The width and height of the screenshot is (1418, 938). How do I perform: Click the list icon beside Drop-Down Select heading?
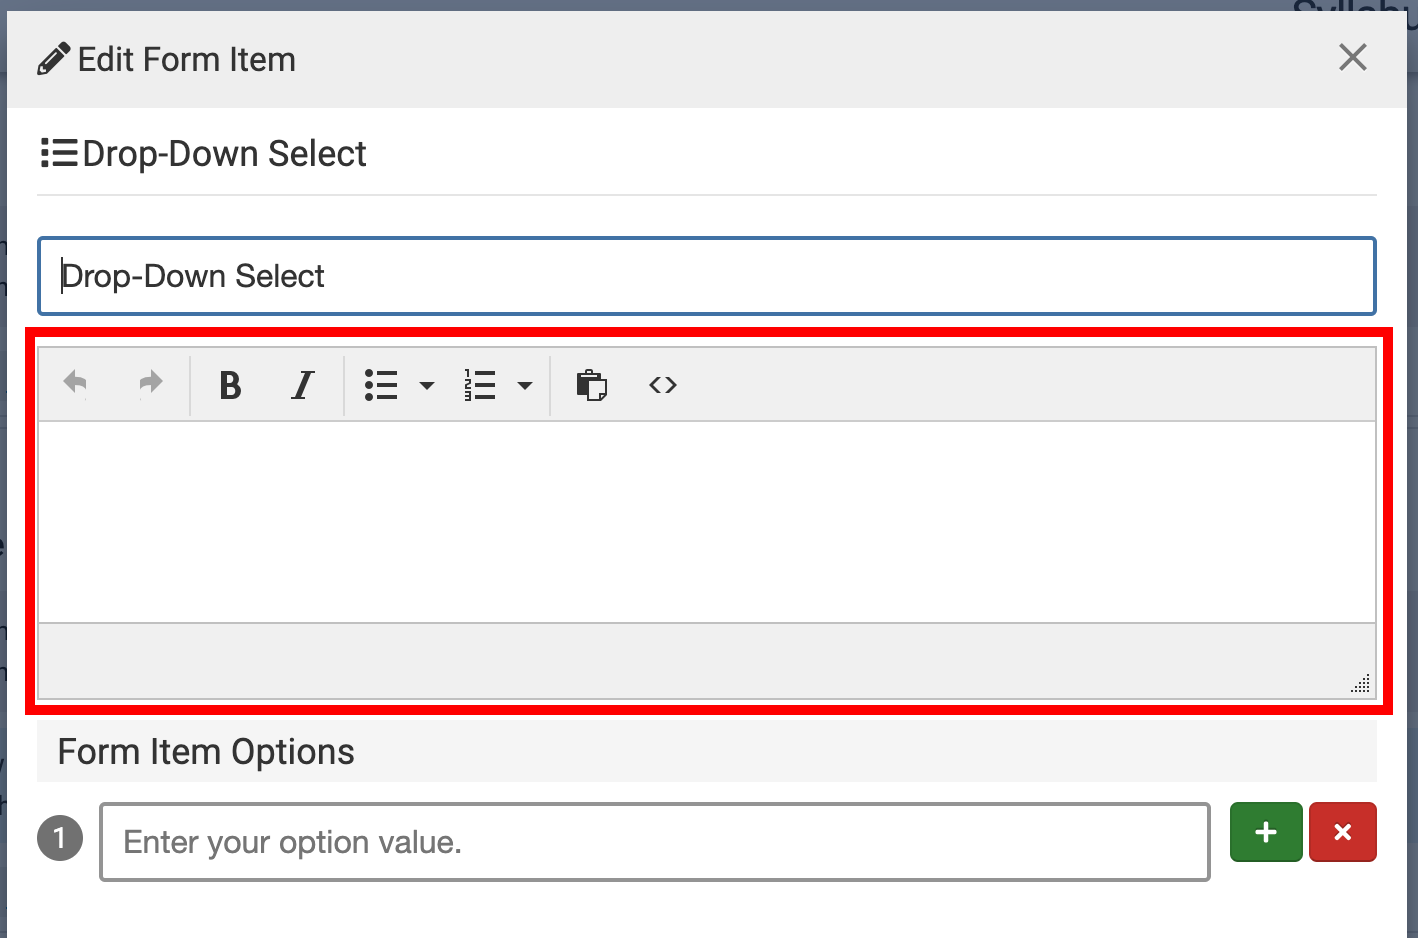click(x=59, y=154)
